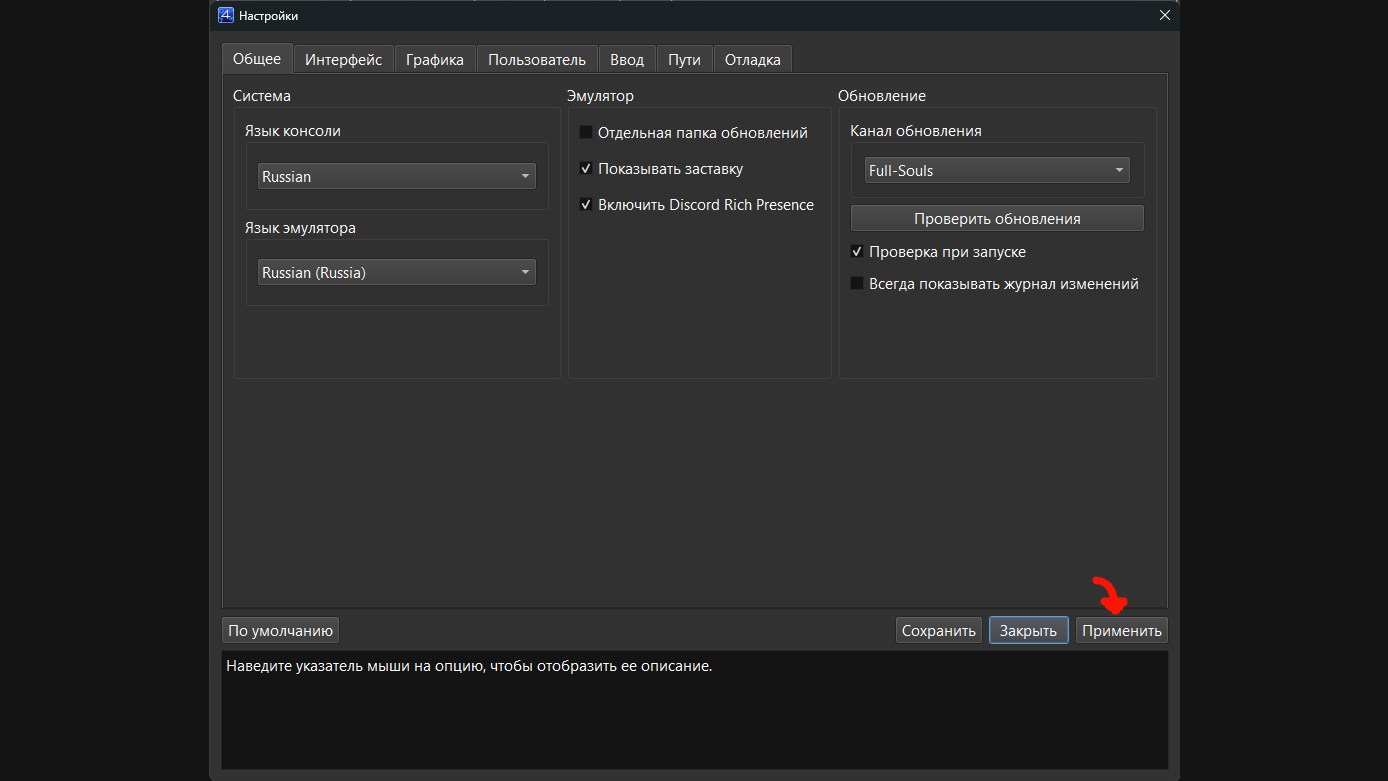Click the Закрыть button
Image resolution: width=1388 pixels, height=781 pixels.
[1029, 630]
